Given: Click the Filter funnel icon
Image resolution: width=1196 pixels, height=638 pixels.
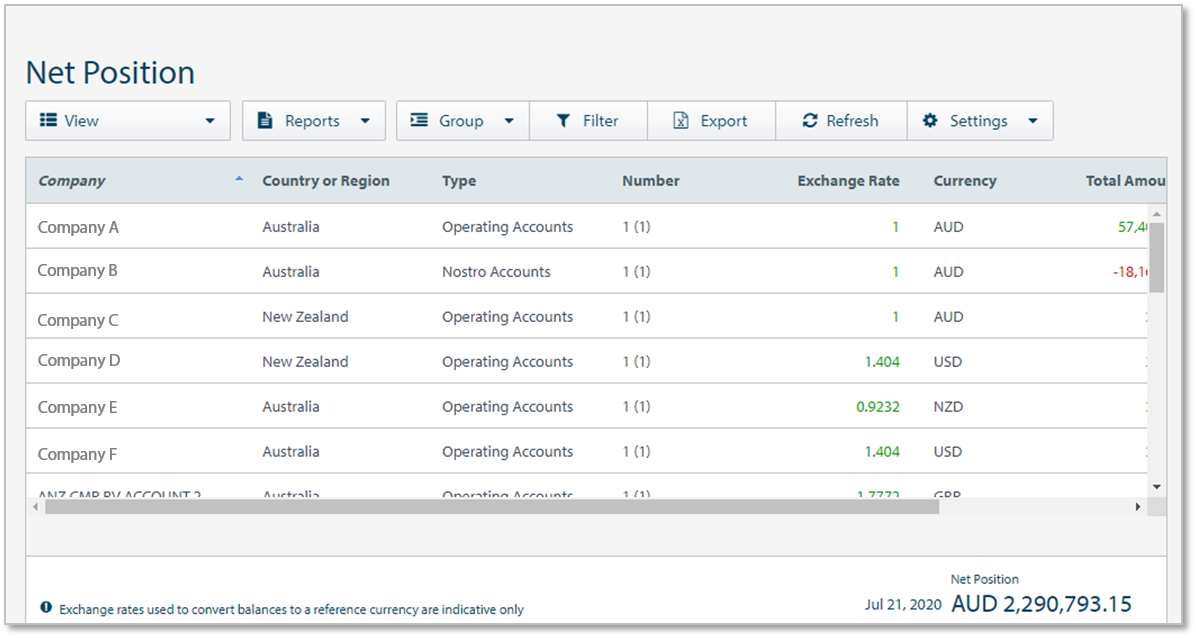Looking at the screenshot, I should coord(563,121).
